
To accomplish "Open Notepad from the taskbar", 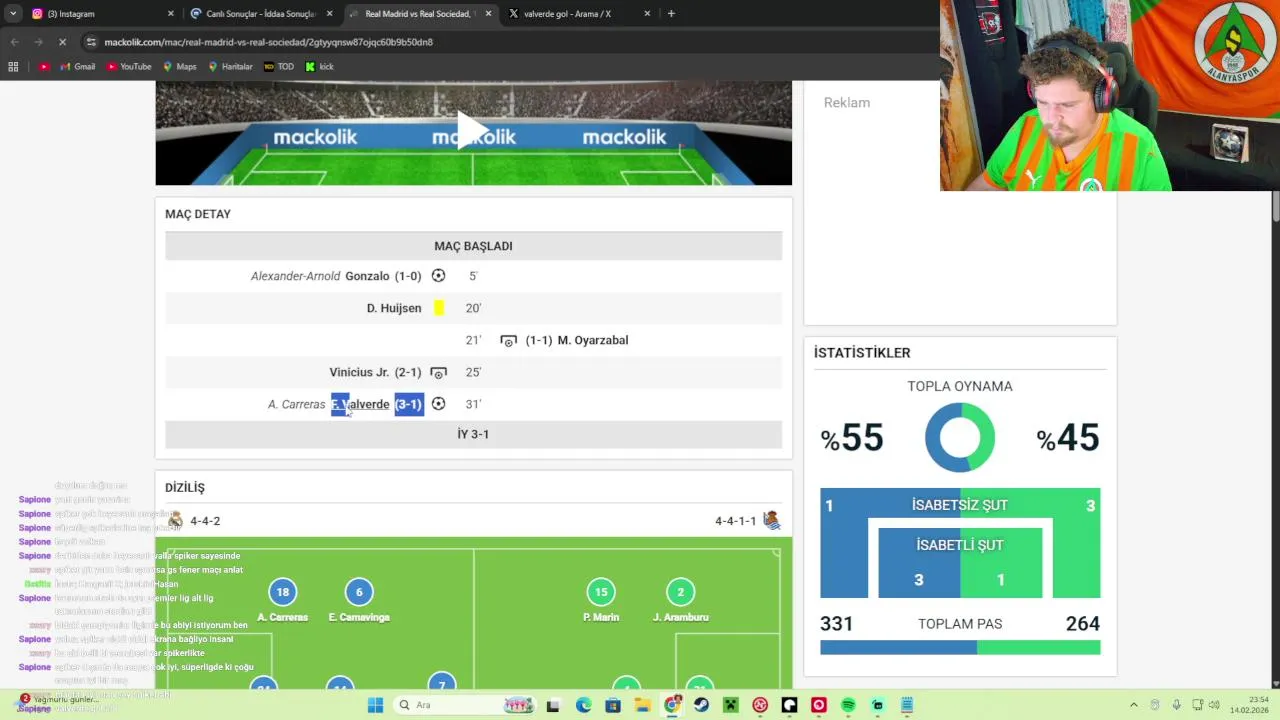I will 907,705.
